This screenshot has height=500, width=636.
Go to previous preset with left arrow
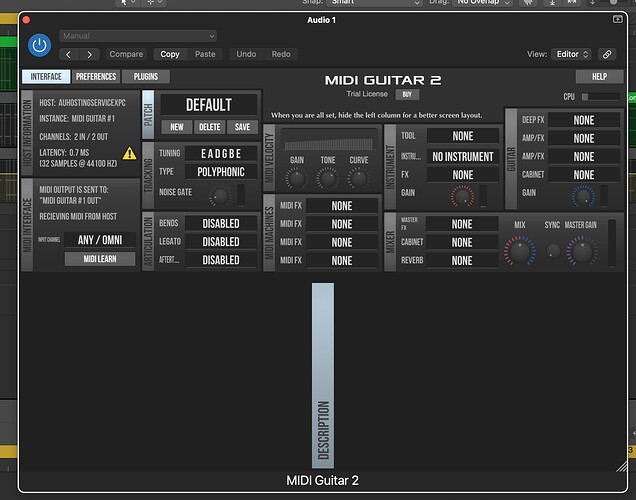tap(69, 54)
